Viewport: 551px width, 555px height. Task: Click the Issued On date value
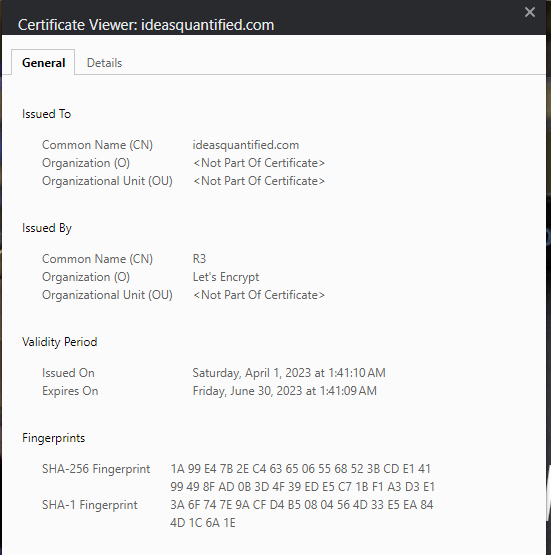(x=289, y=373)
